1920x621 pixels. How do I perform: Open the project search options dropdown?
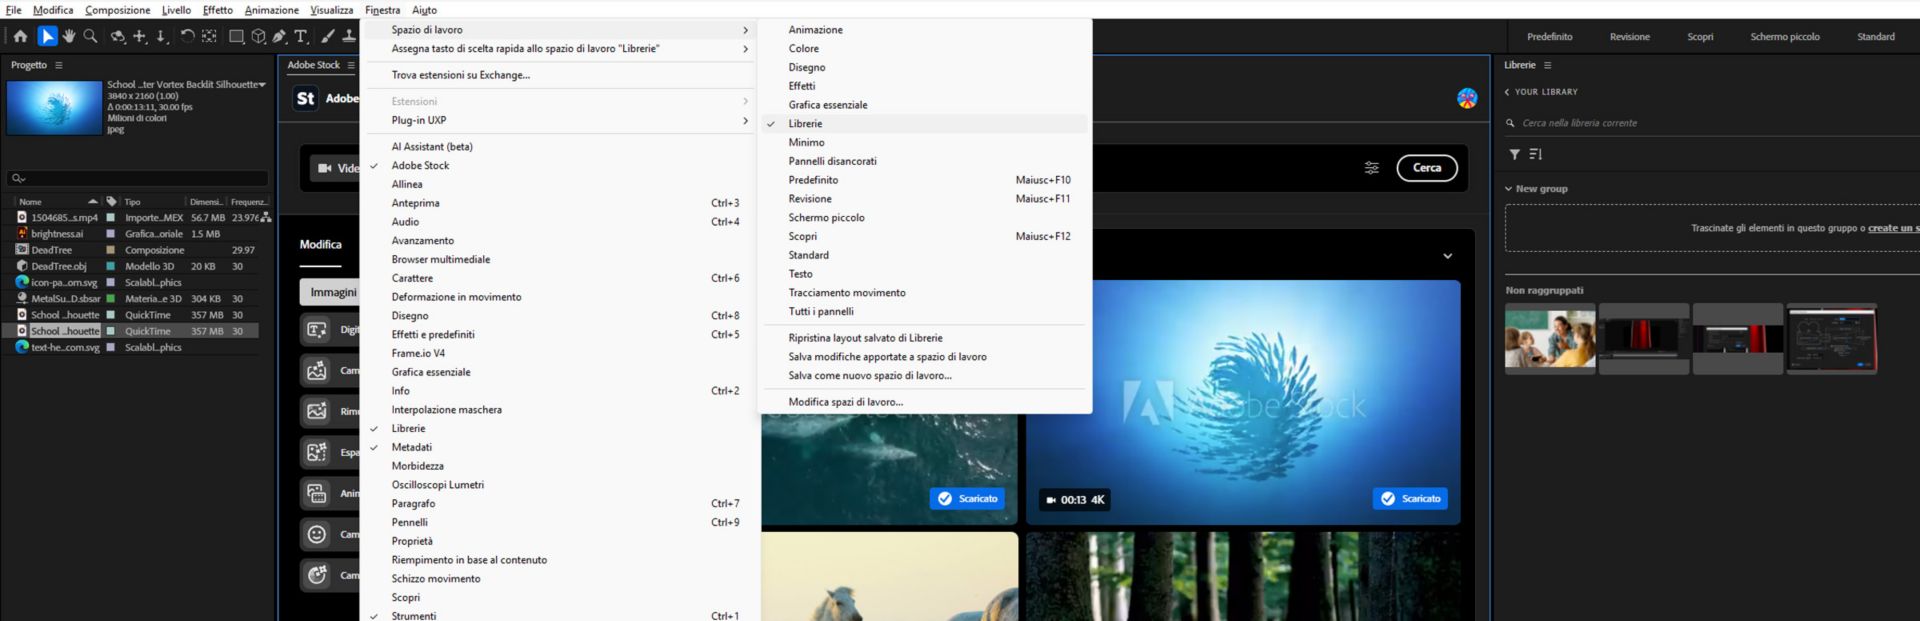pos(18,178)
